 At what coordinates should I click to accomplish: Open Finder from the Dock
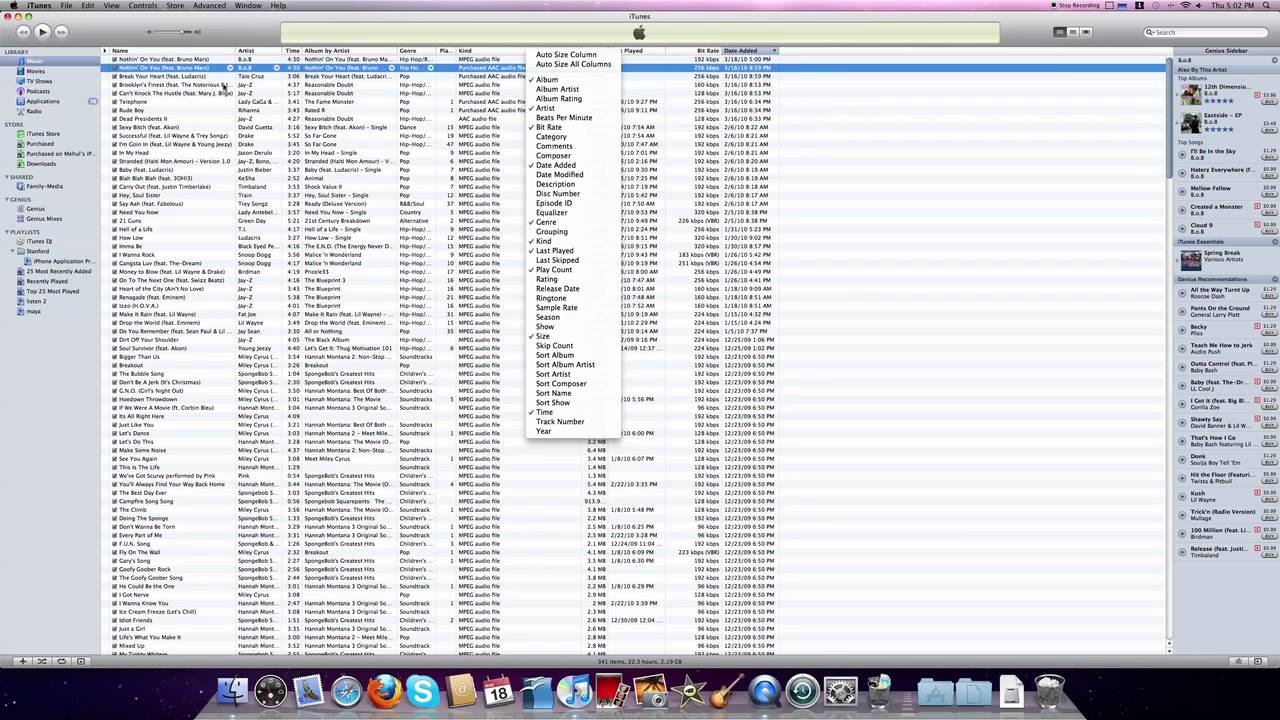point(232,690)
